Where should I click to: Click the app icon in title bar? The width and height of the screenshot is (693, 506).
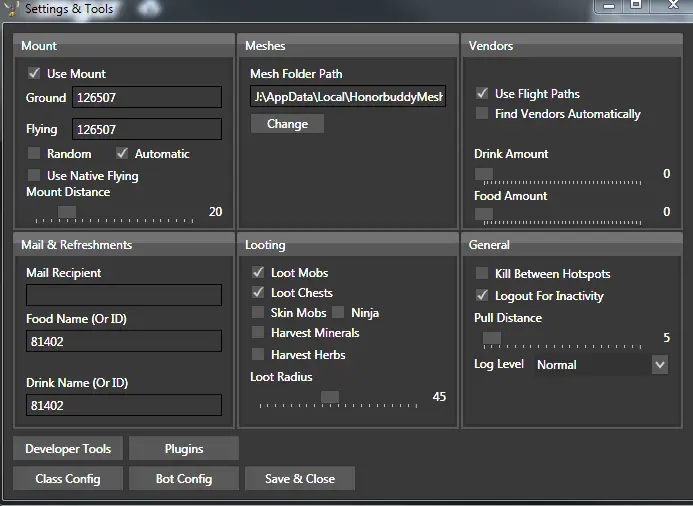click(12, 9)
